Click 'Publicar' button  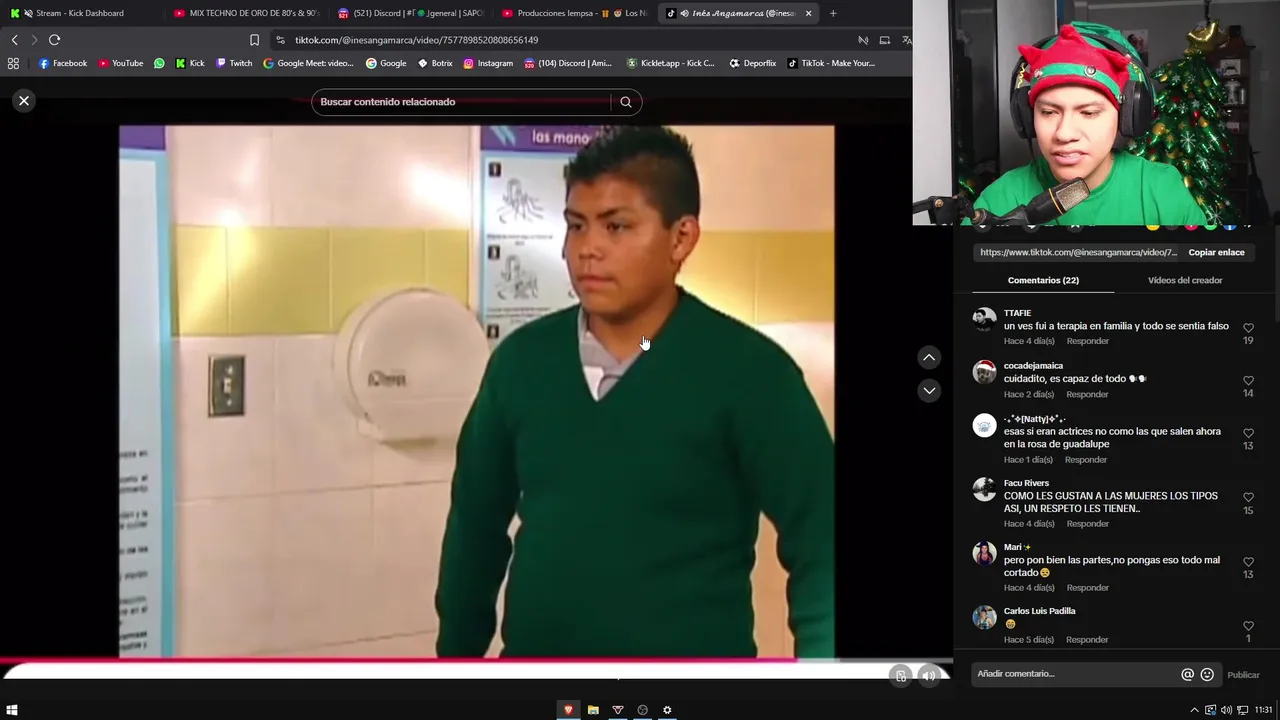[x=1243, y=675]
